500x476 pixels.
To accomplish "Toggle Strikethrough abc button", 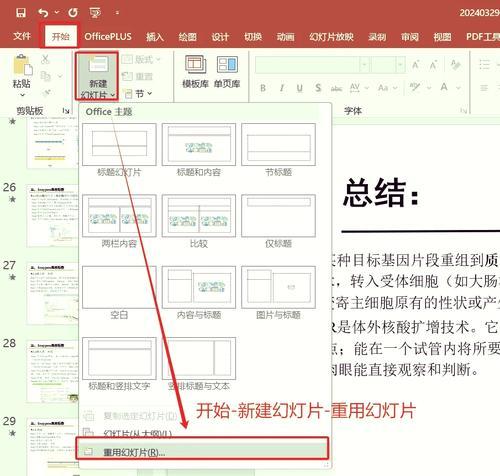I will (x=336, y=88).
